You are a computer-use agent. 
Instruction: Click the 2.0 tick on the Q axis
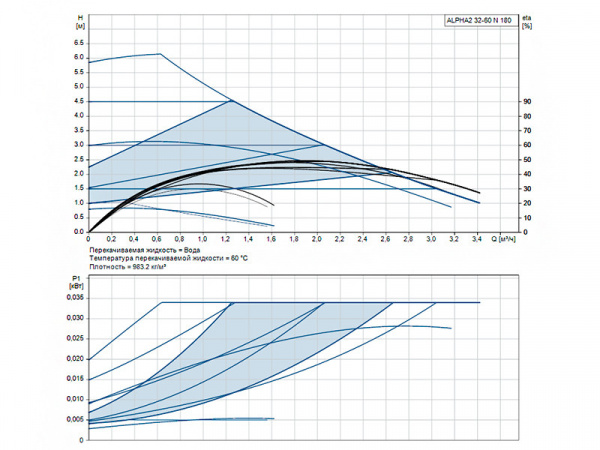[x=317, y=240]
